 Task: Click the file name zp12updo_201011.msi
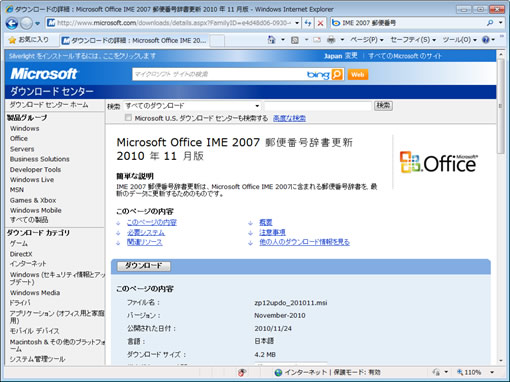tap(291, 303)
